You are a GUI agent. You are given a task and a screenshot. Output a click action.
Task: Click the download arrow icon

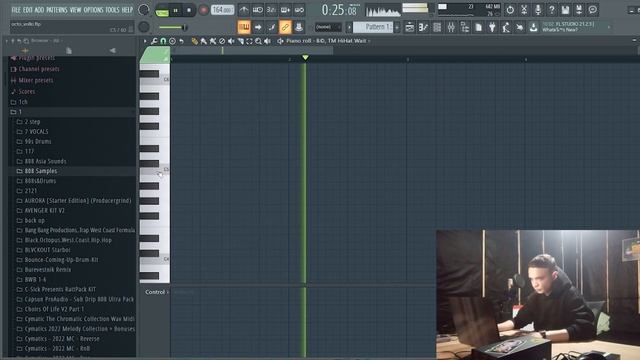pyautogui.click(x=533, y=27)
